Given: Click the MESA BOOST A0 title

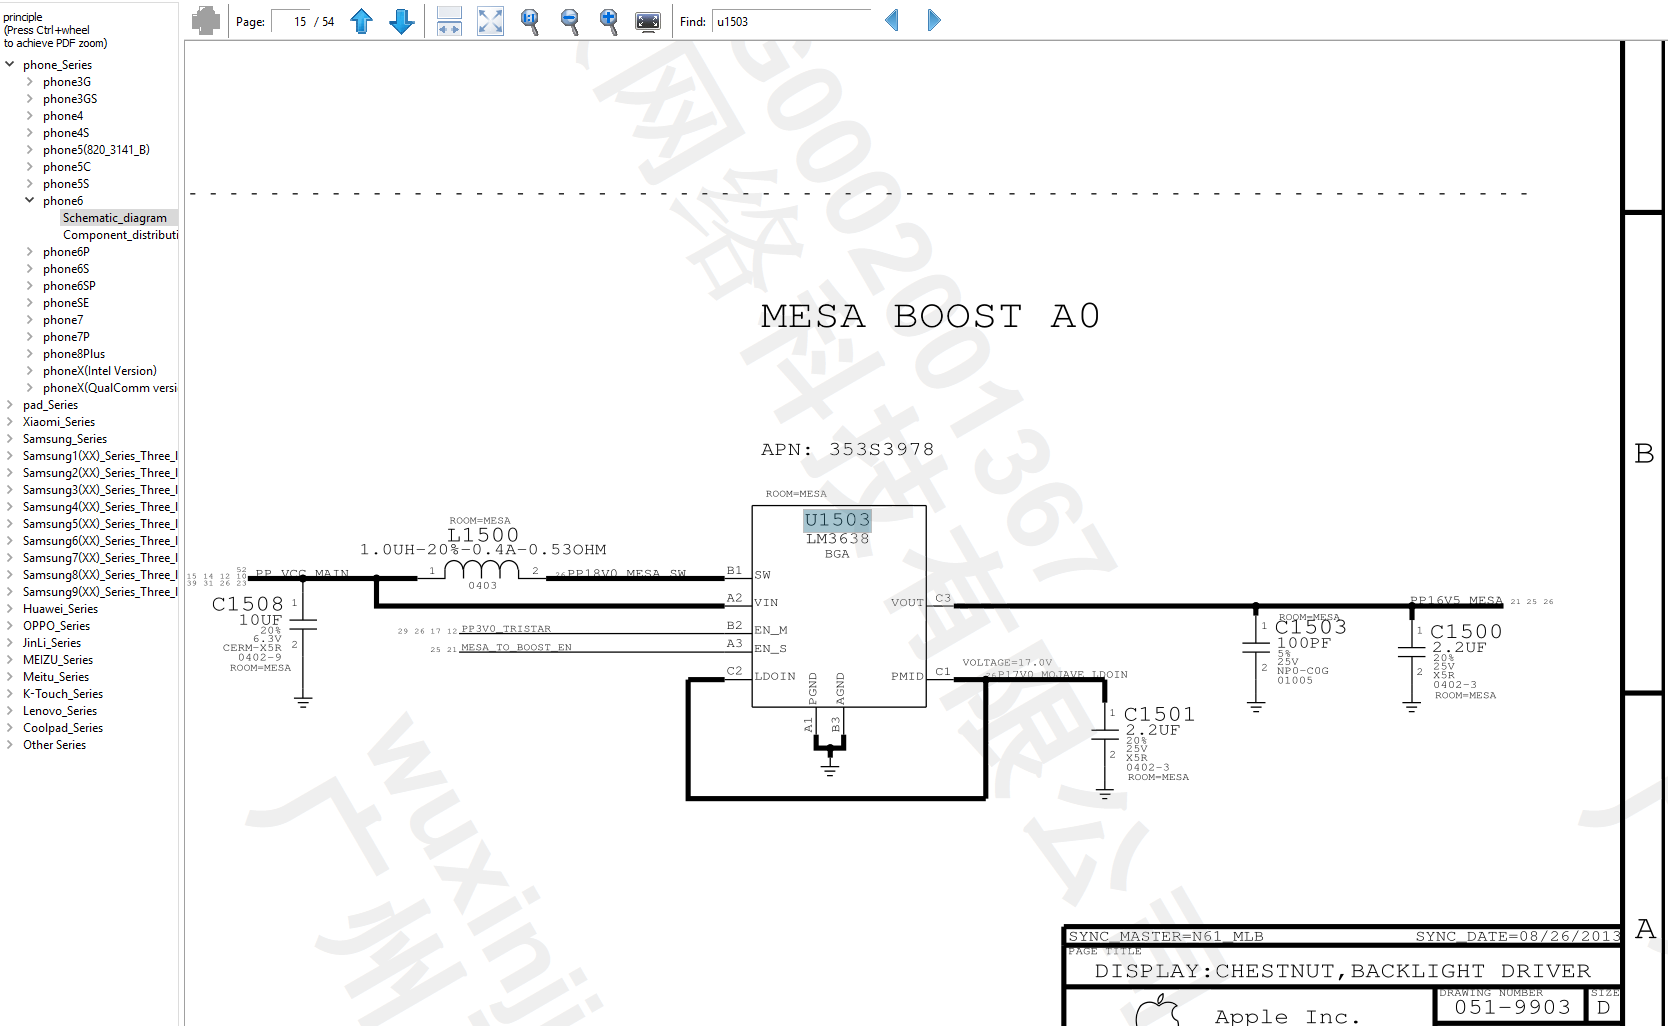Looking at the screenshot, I should click(x=930, y=316).
